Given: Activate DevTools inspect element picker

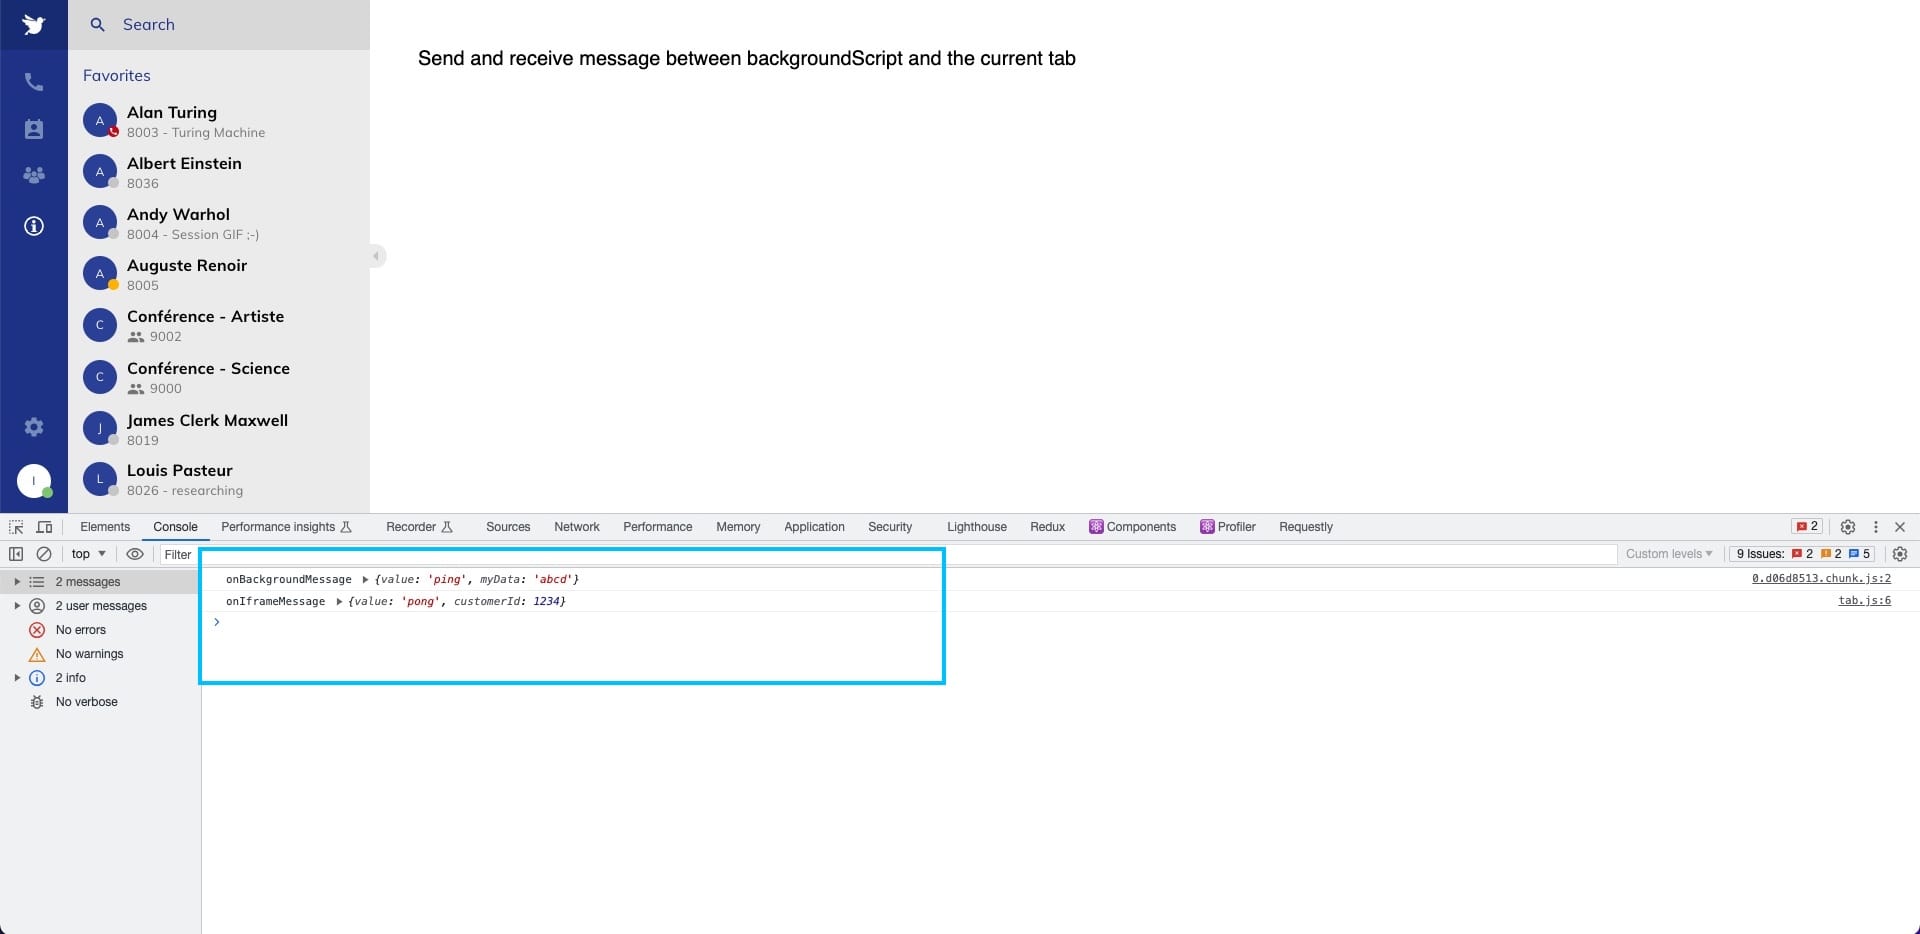Looking at the screenshot, I should point(16,527).
